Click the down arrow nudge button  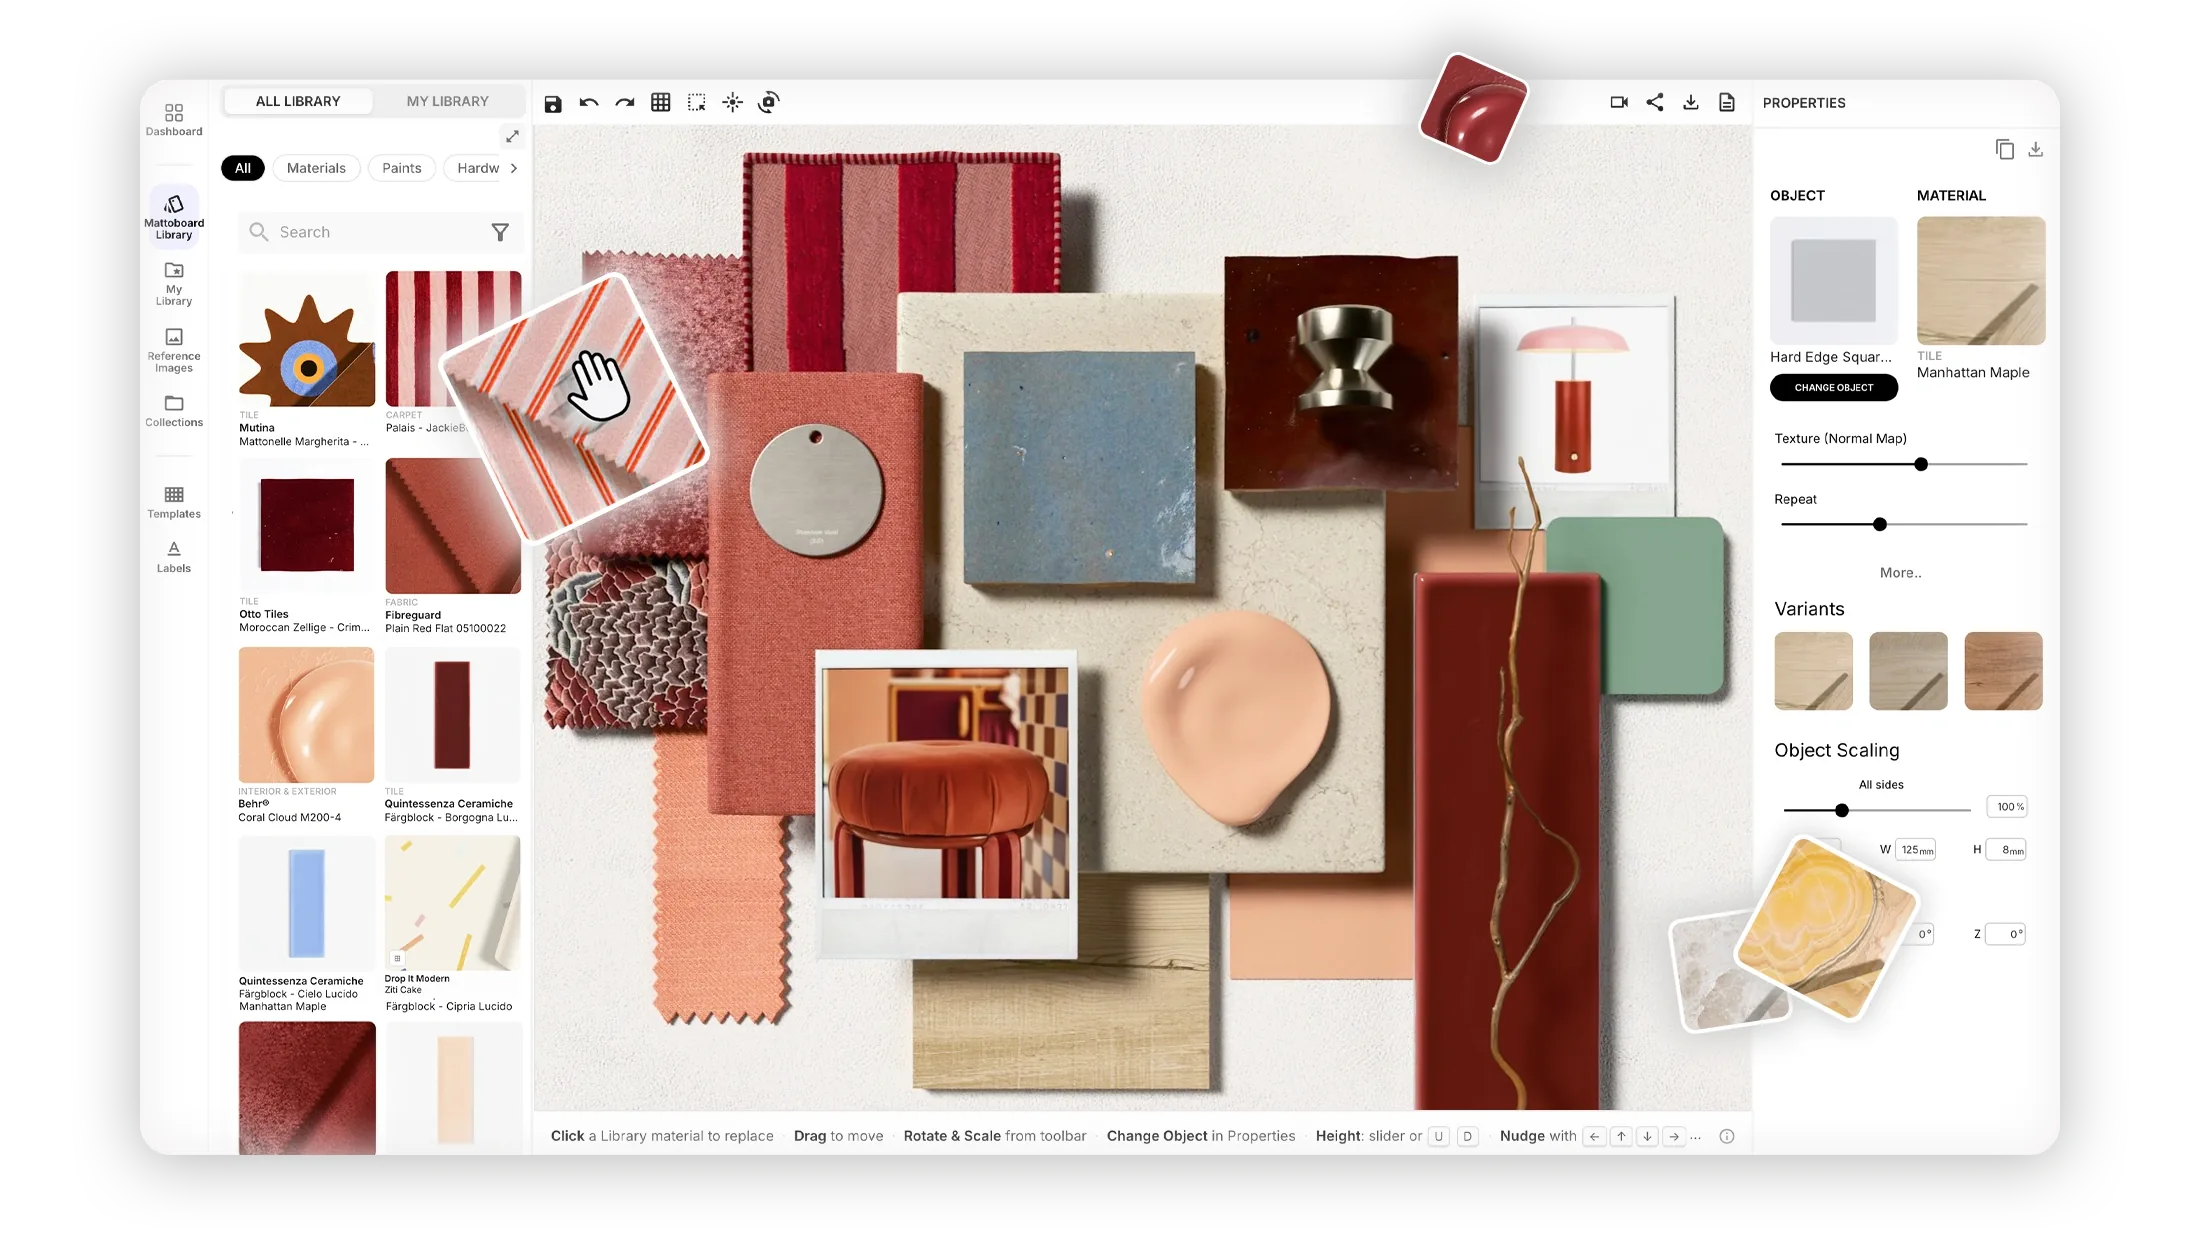(x=1647, y=1136)
